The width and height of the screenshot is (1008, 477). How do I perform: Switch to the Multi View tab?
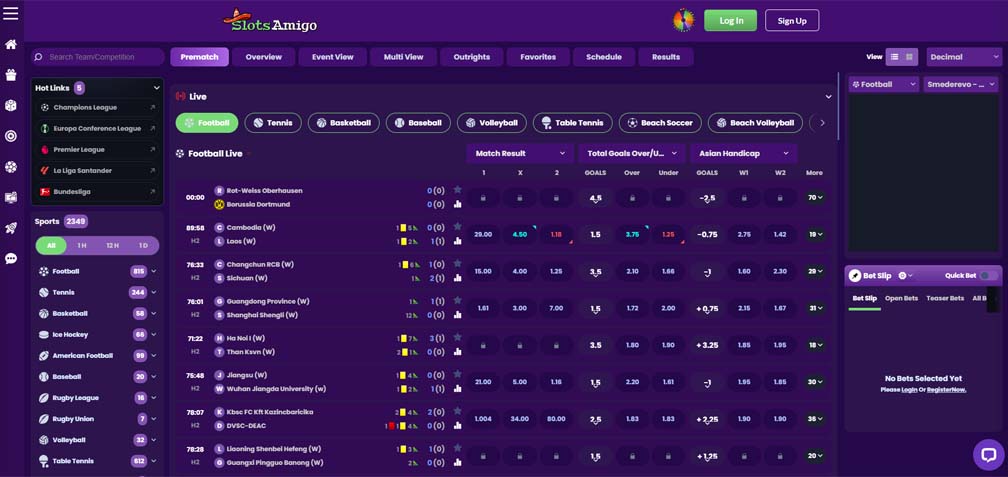click(x=404, y=57)
